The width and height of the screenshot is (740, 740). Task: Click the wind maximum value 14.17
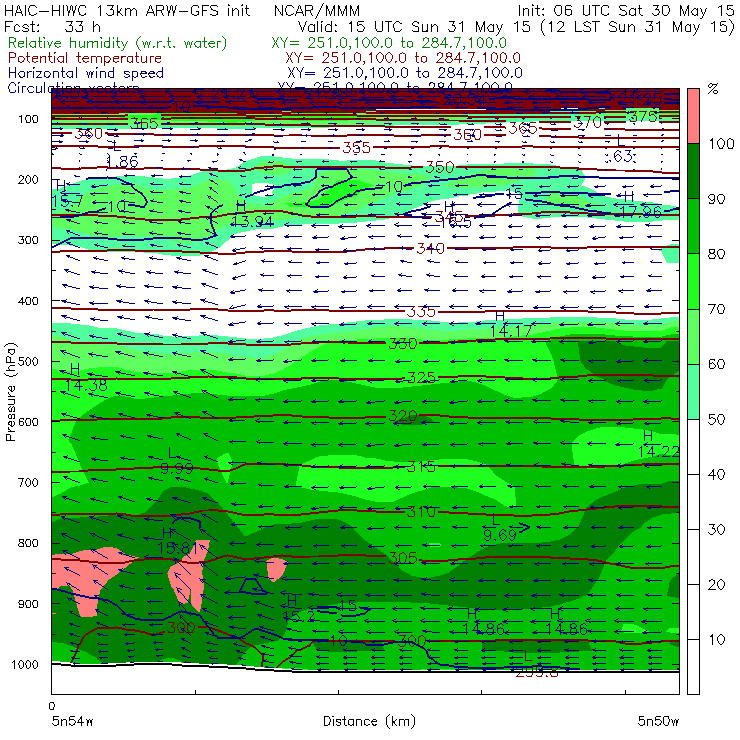click(511, 331)
